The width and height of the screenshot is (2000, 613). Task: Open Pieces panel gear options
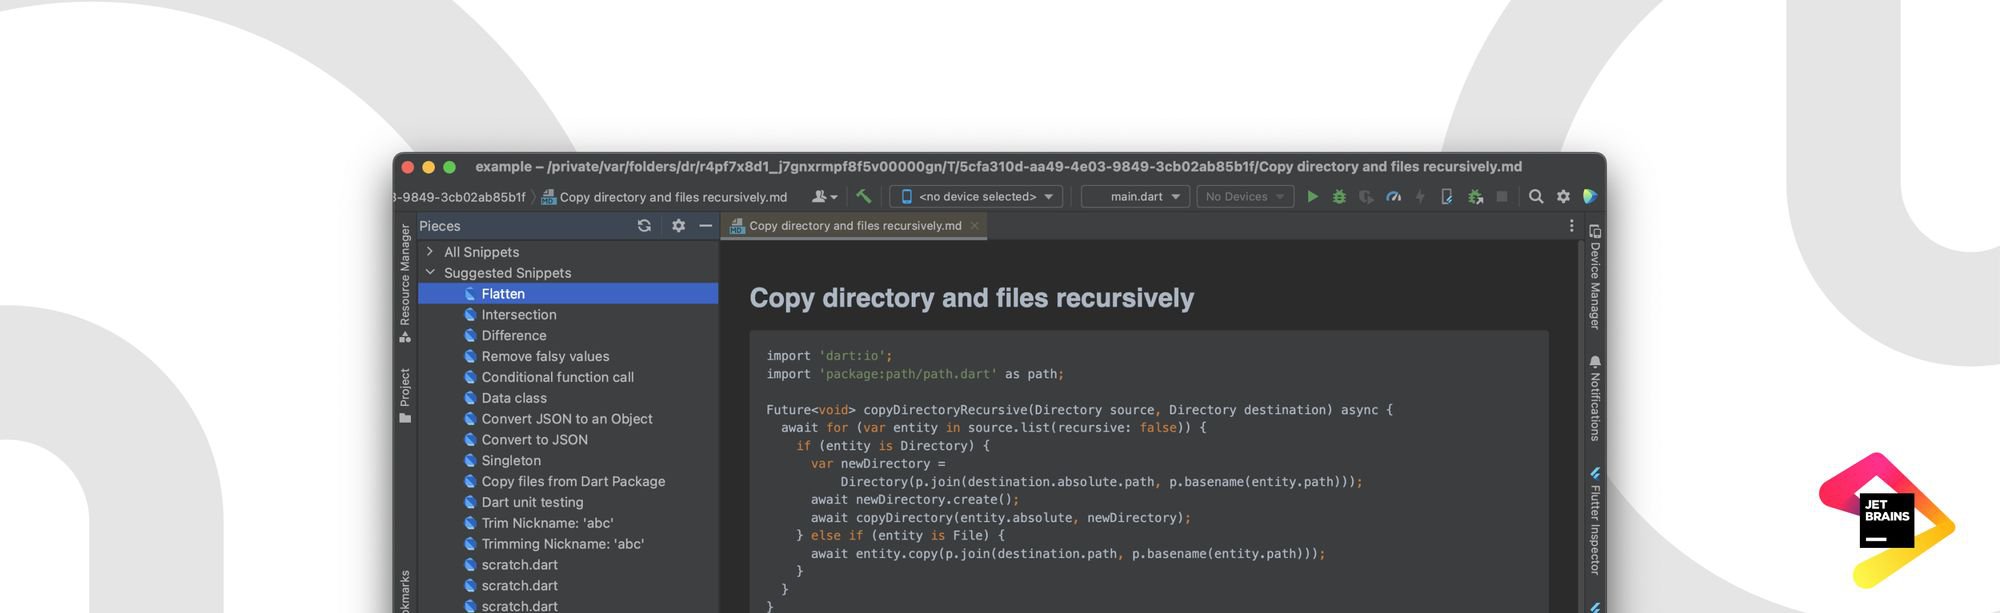(x=678, y=226)
